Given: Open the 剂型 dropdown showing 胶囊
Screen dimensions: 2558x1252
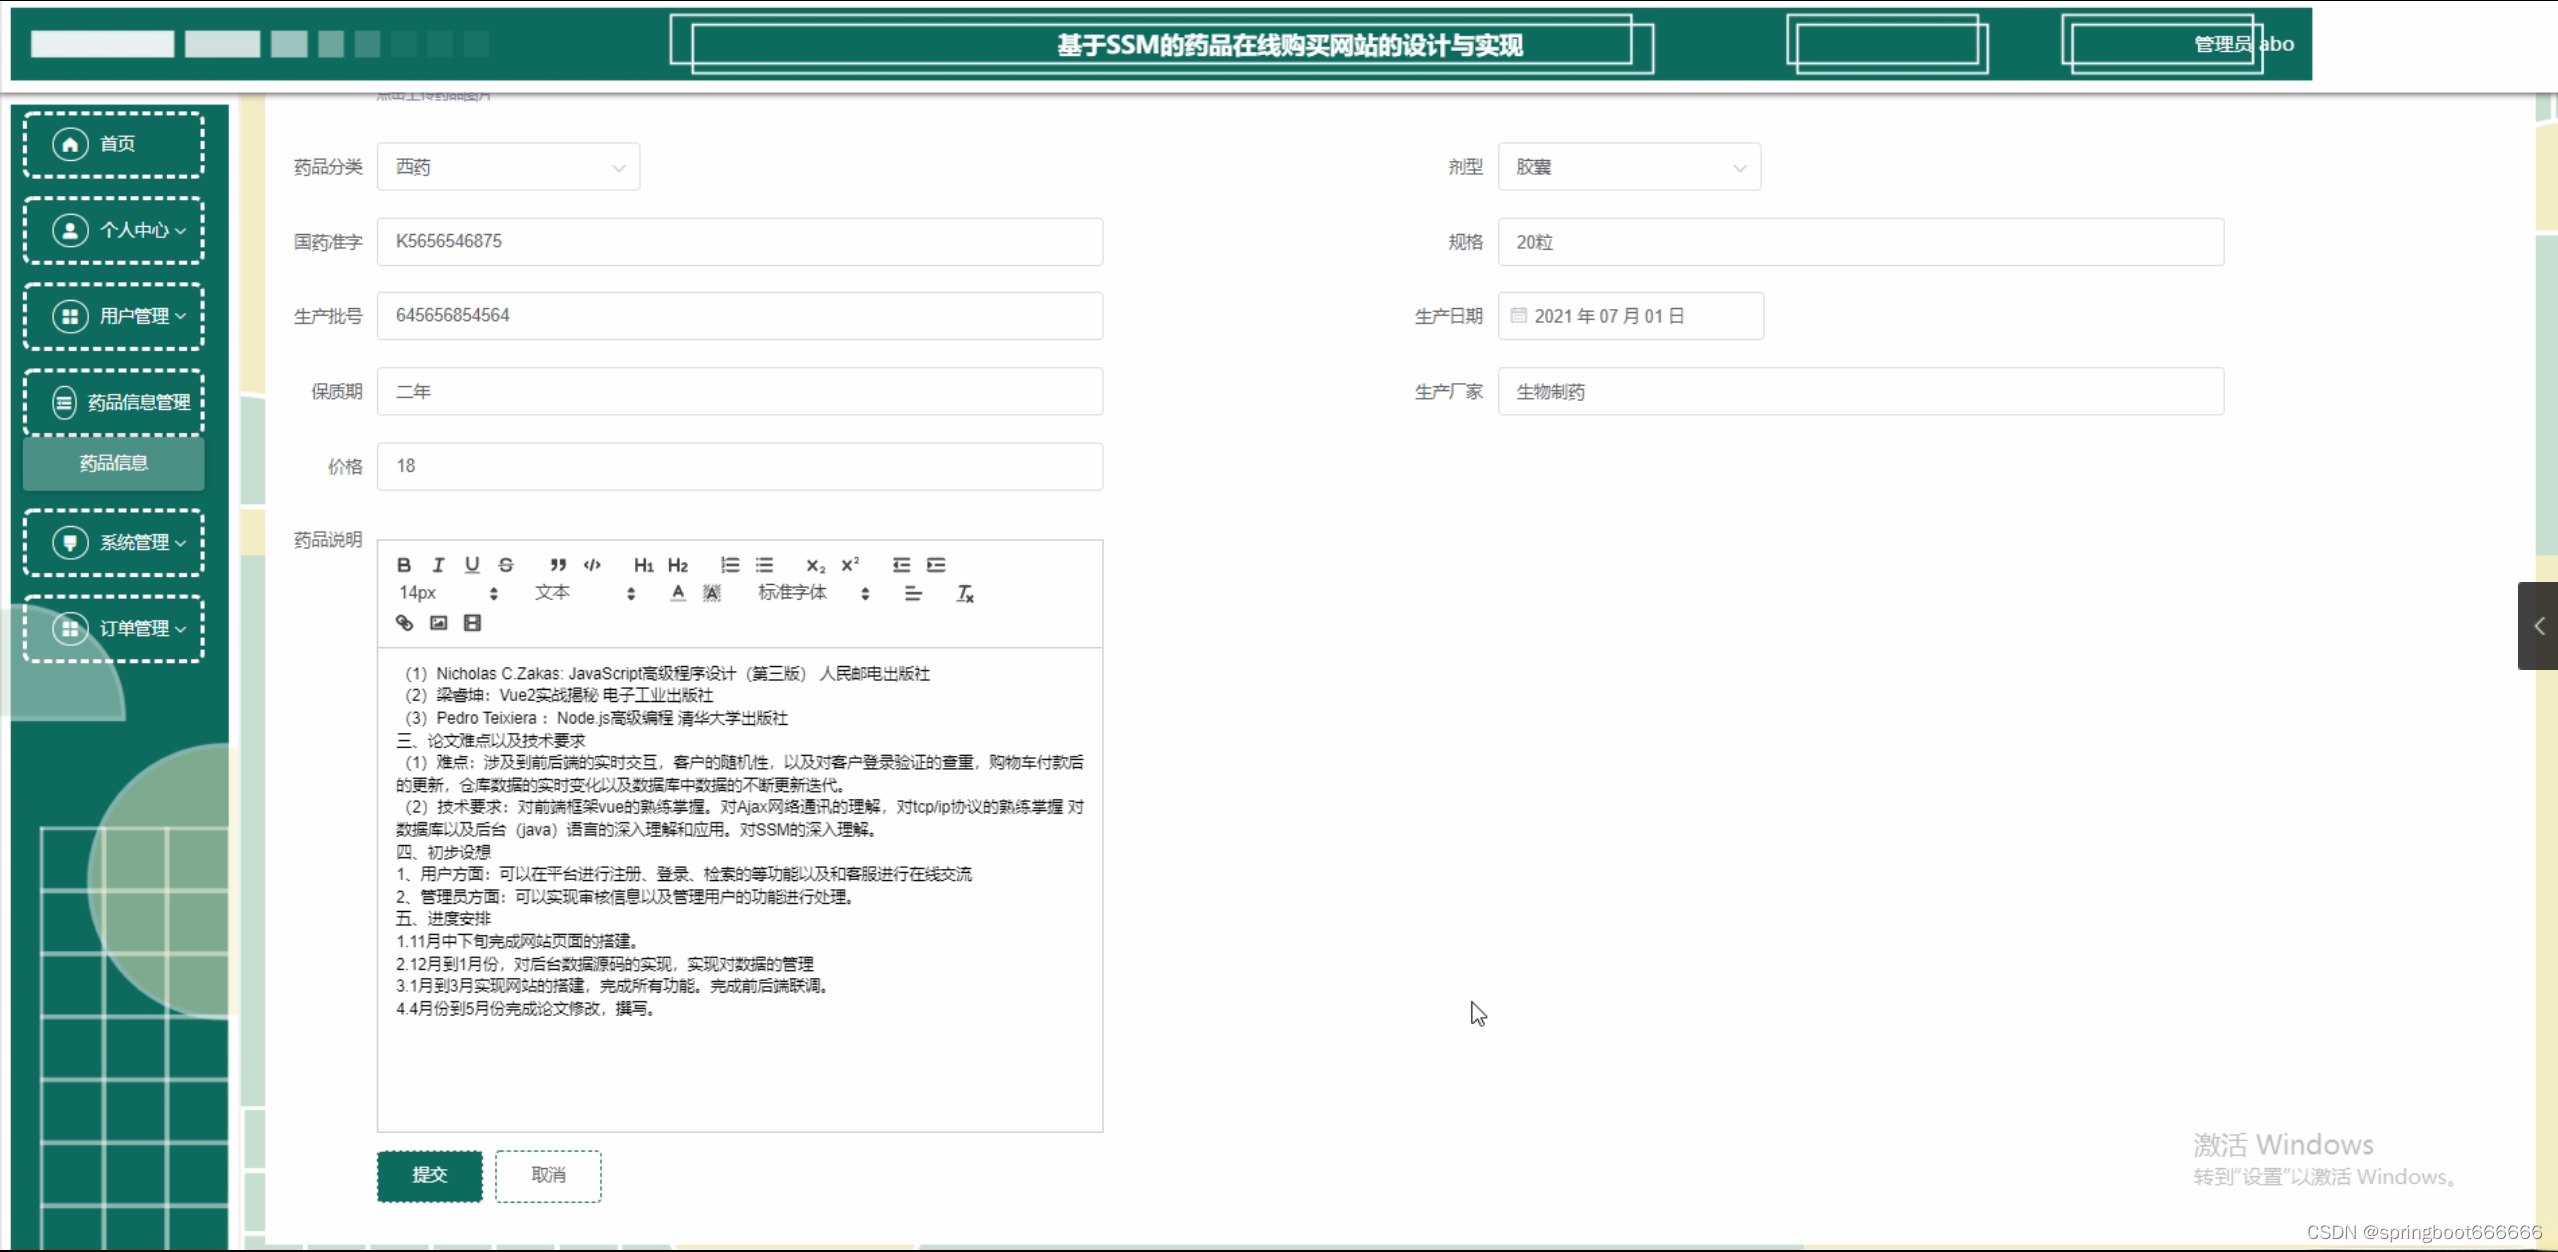Looking at the screenshot, I should pyautogui.click(x=1629, y=167).
